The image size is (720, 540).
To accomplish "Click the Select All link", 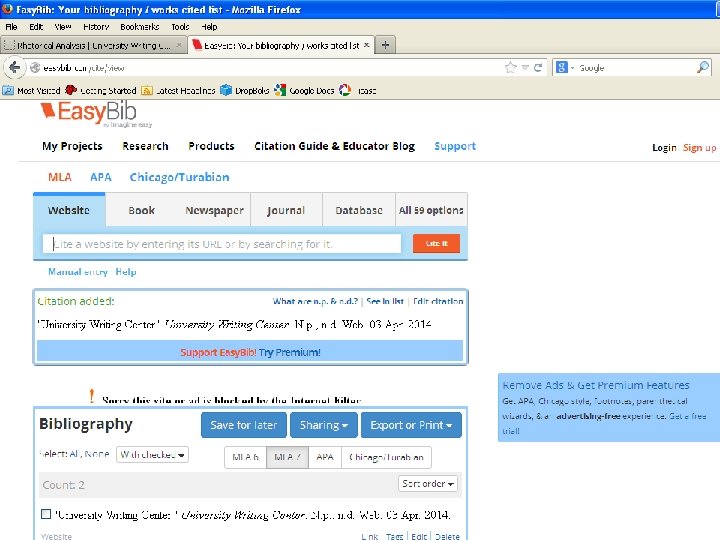I will pos(74,454).
